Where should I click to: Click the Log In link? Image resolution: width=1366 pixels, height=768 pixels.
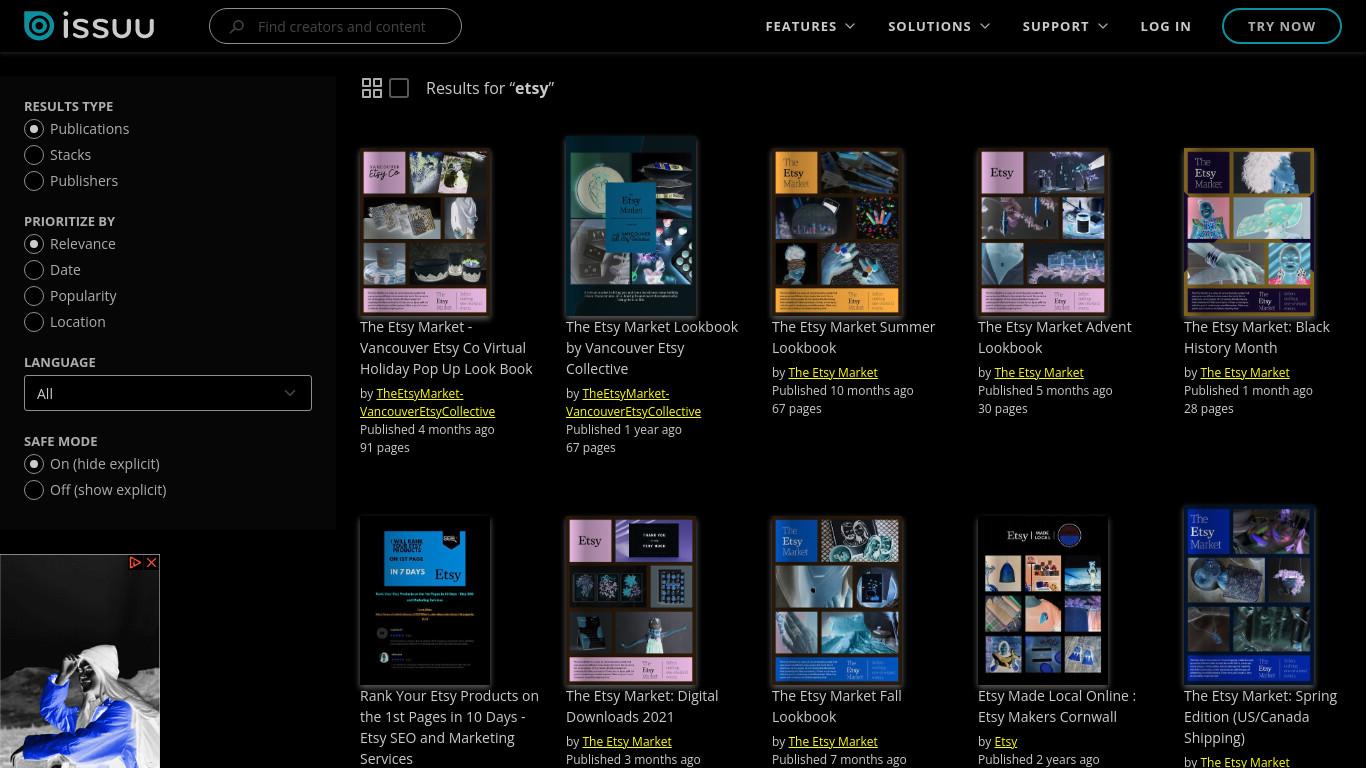click(x=1165, y=26)
